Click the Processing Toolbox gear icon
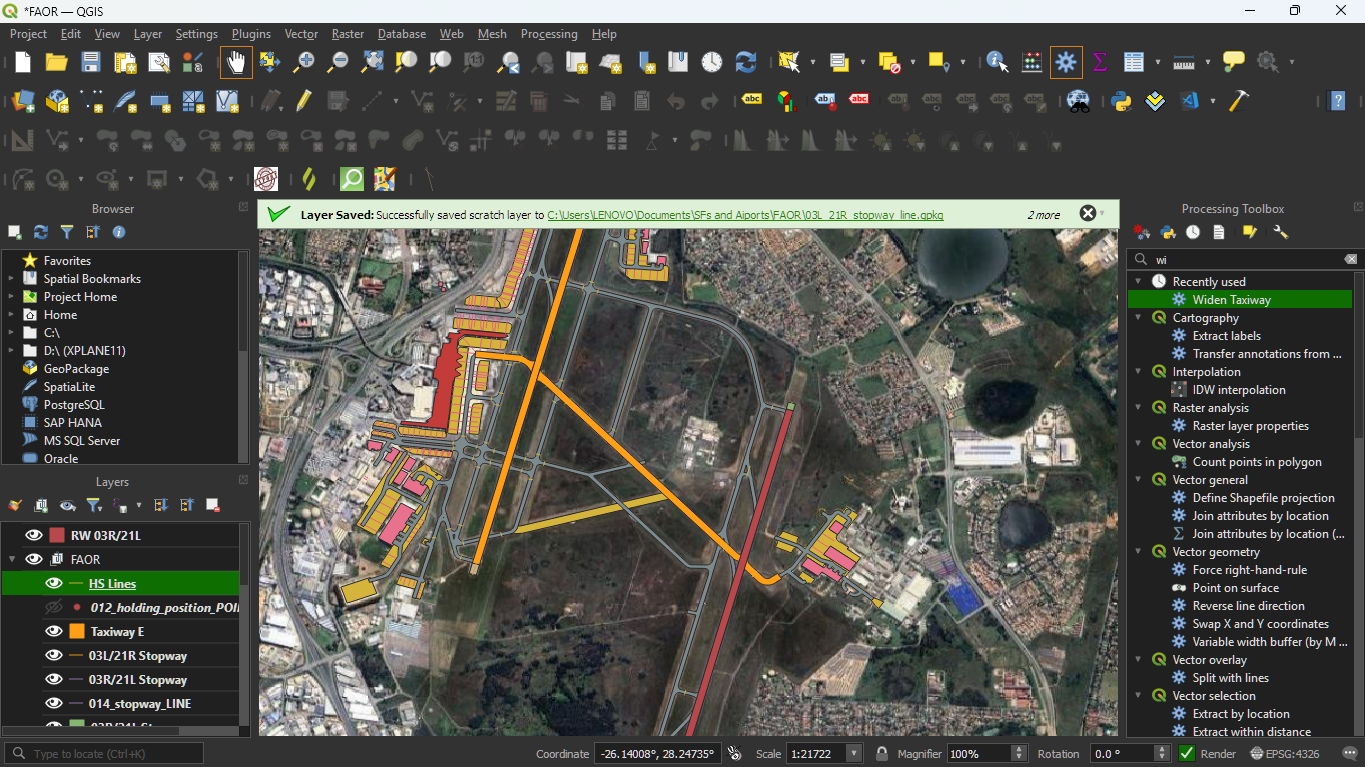 tap(1066, 62)
